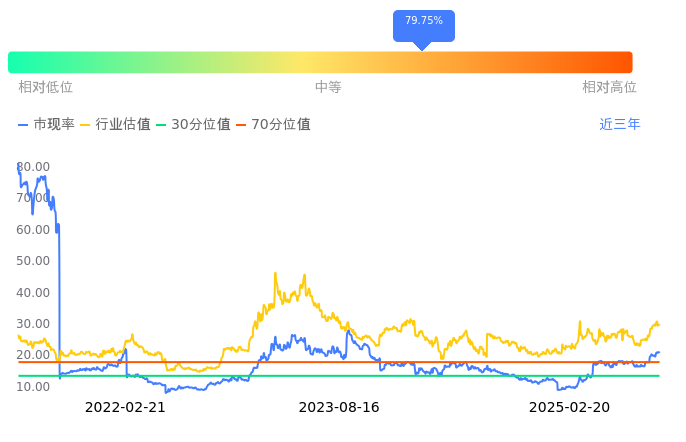Click the 2025-02-20 date axis label
Screen dimensions: 686x442
[569, 407]
